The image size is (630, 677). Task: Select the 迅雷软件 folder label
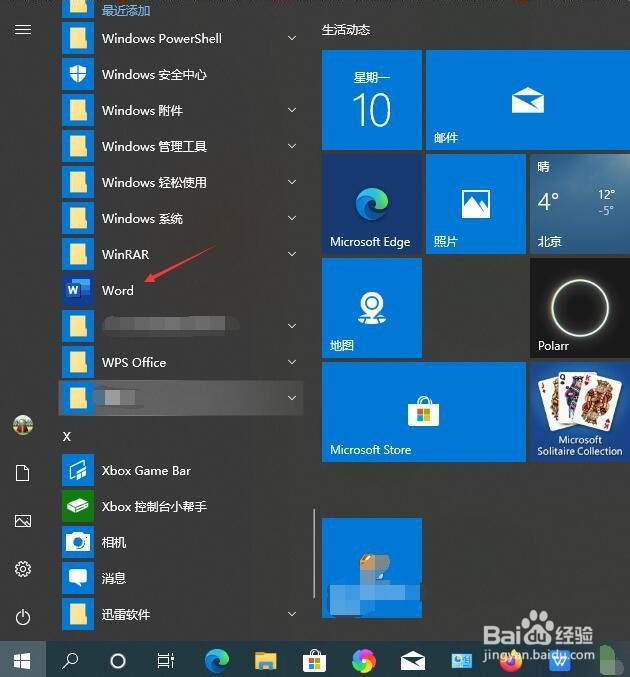click(x=126, y=614)
